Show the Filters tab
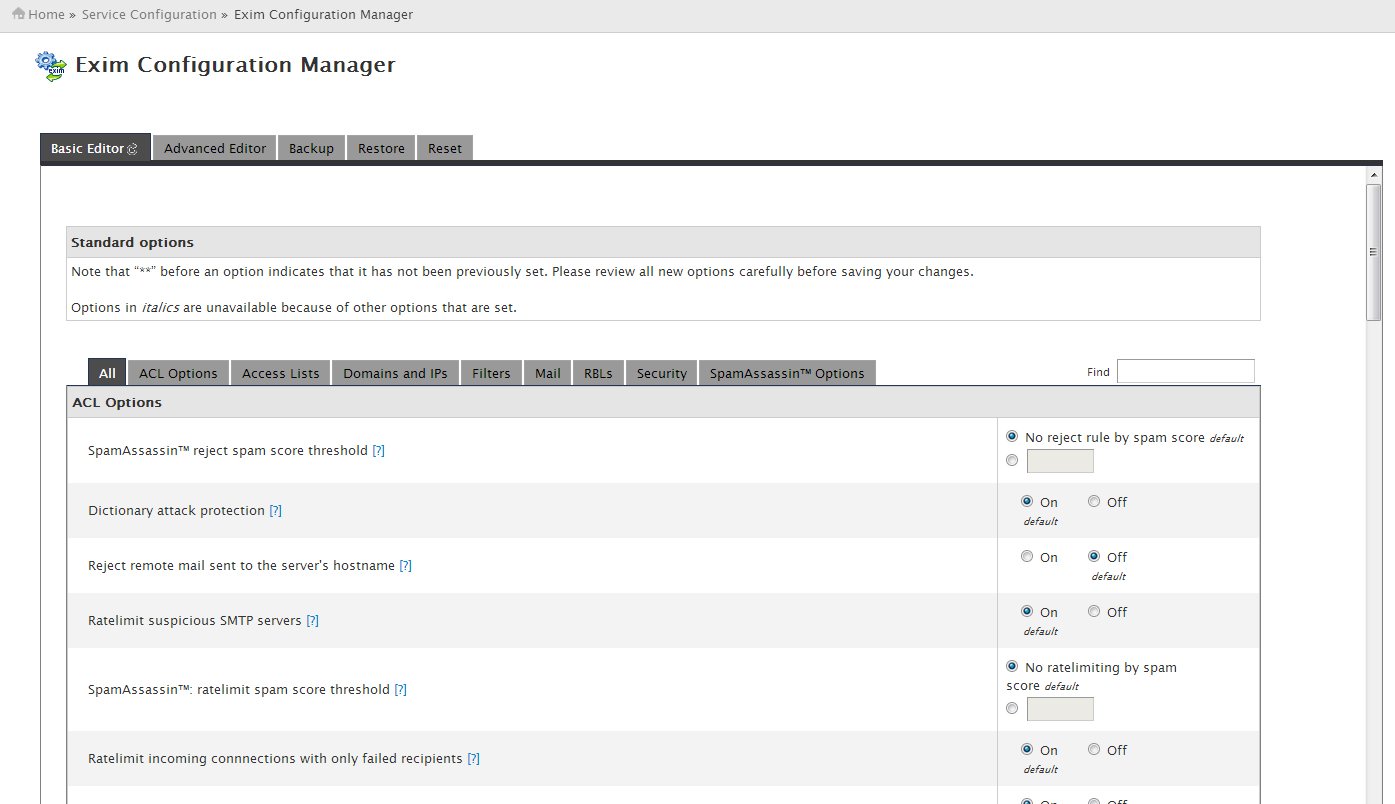 point(491,373)
